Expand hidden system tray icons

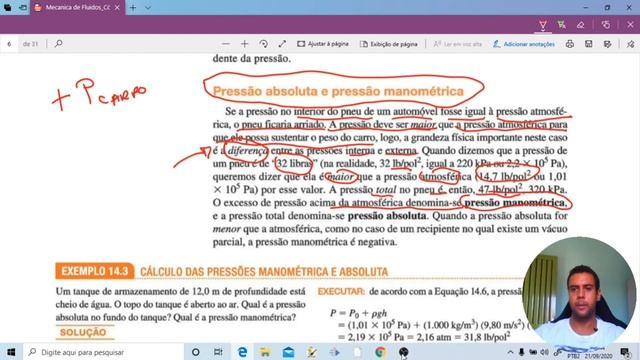[x=510, y=352]
